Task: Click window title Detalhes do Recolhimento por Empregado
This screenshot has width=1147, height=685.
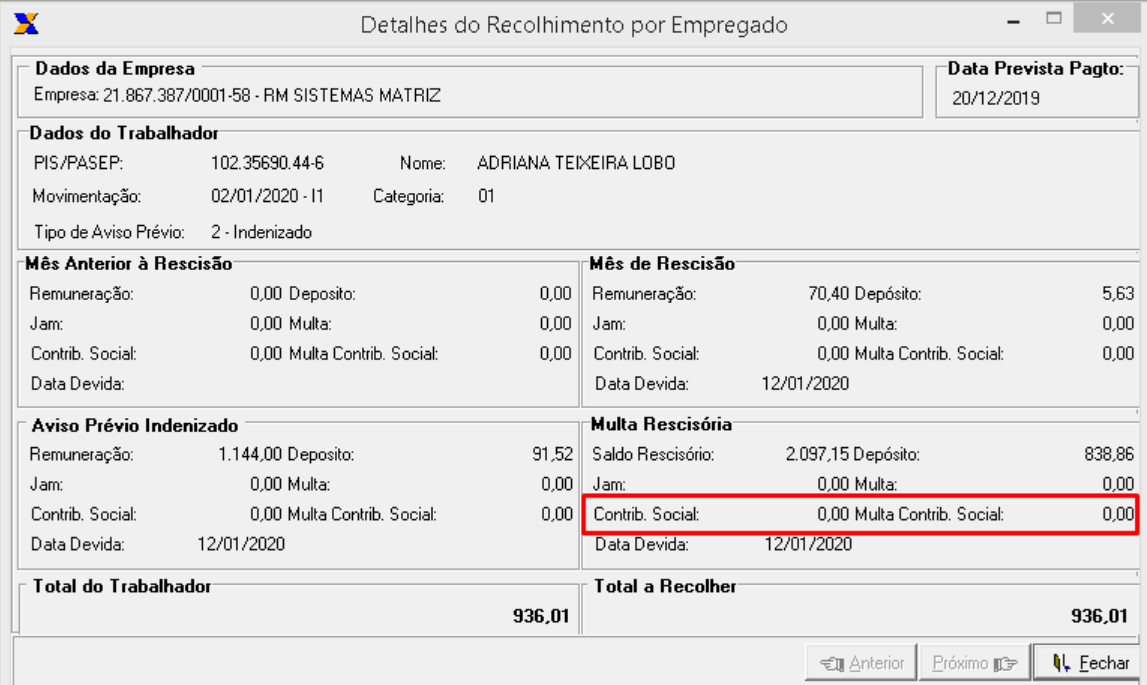Action: tap(574, 25)
